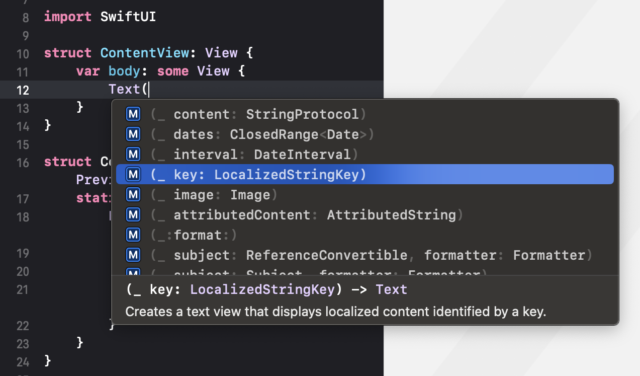Screen dimensions: 640x376
Task: Click ContentView struct name in code
Action: pos(144,53)
